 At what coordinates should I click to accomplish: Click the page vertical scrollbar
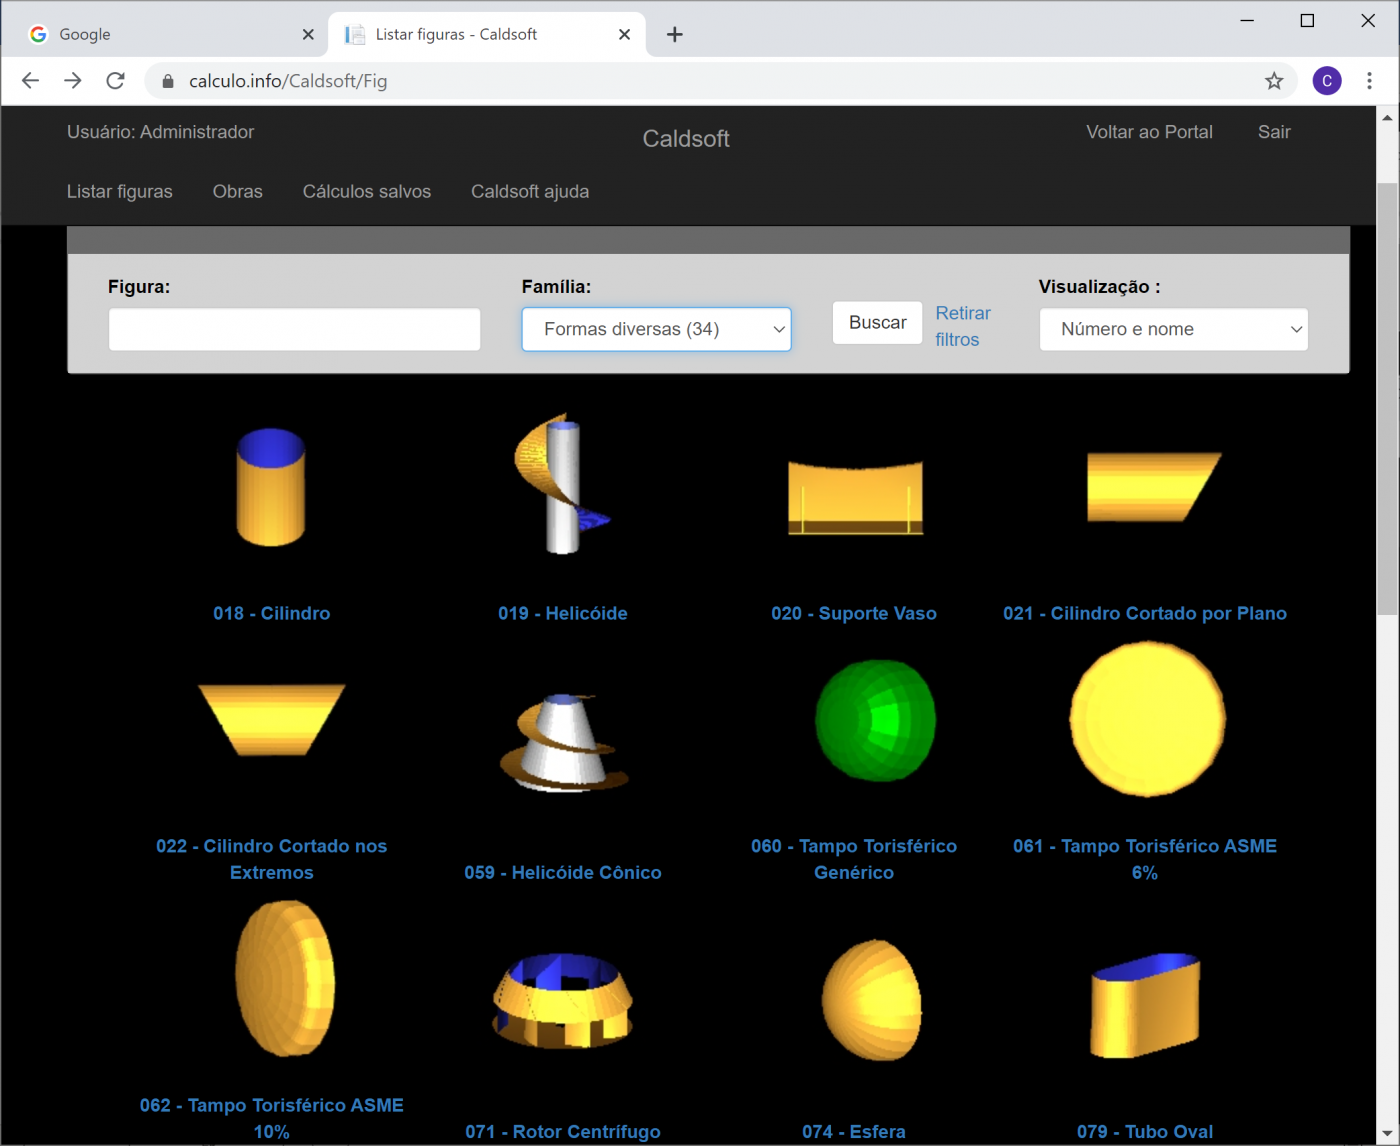click(x=1387, y=400)
